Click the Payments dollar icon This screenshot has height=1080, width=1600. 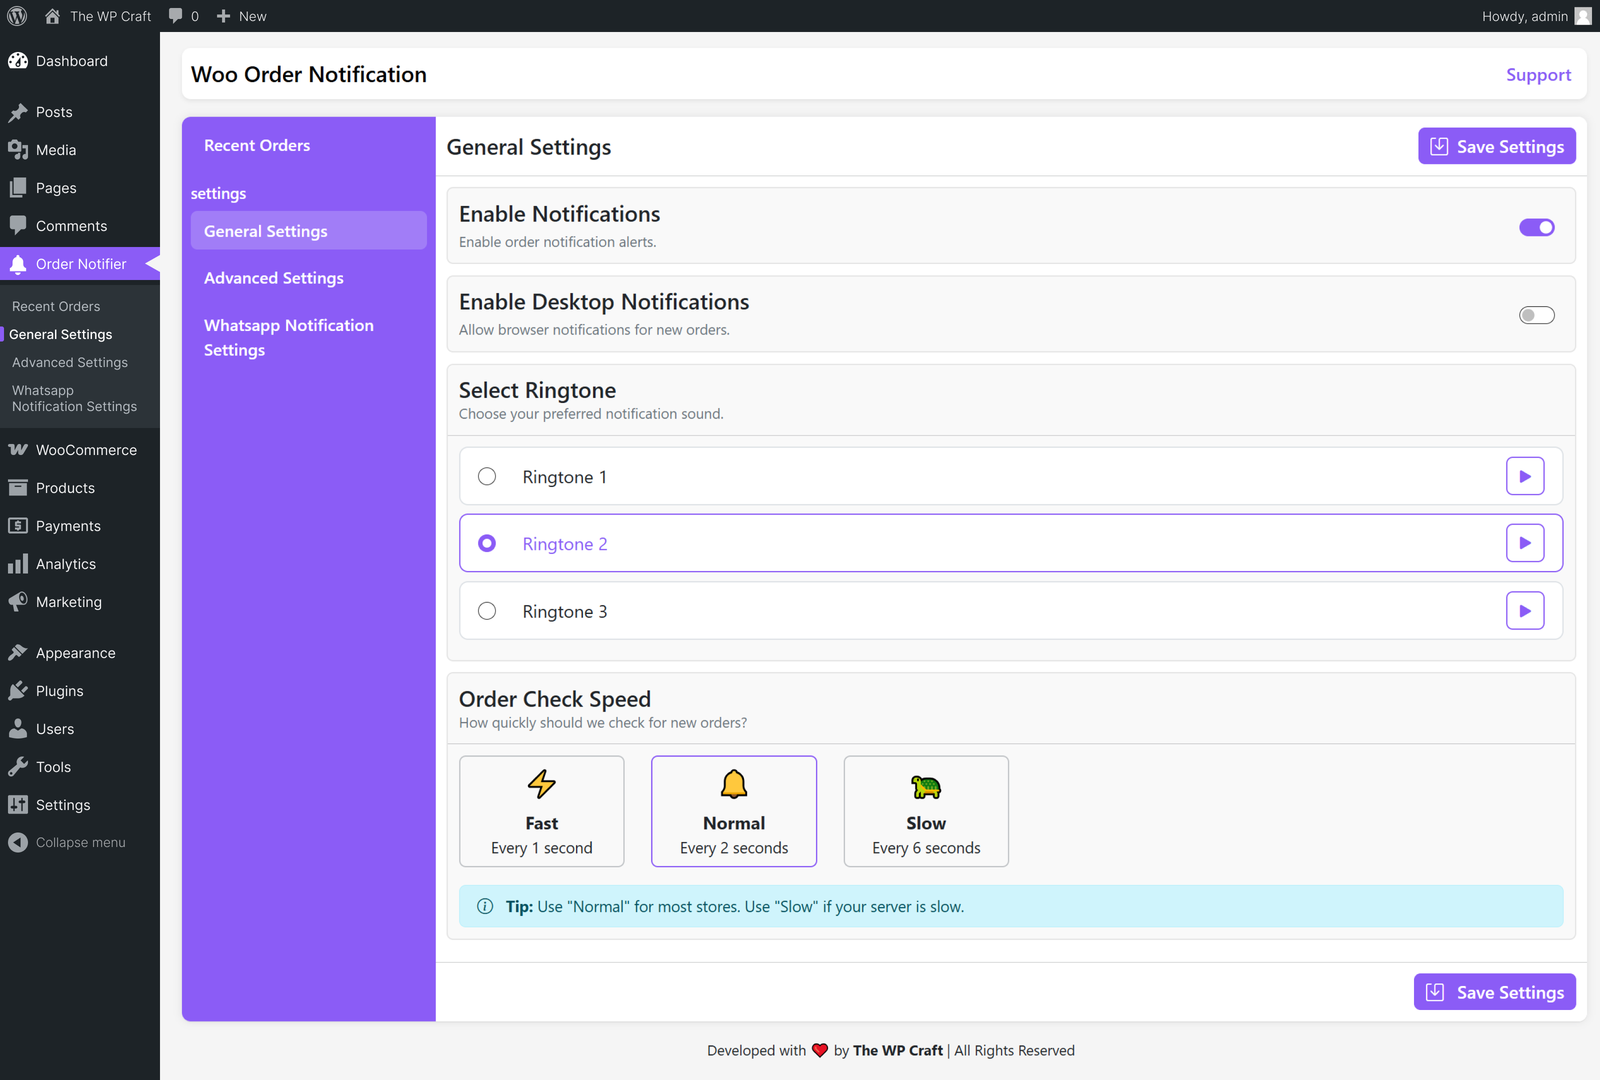point(18,526)
